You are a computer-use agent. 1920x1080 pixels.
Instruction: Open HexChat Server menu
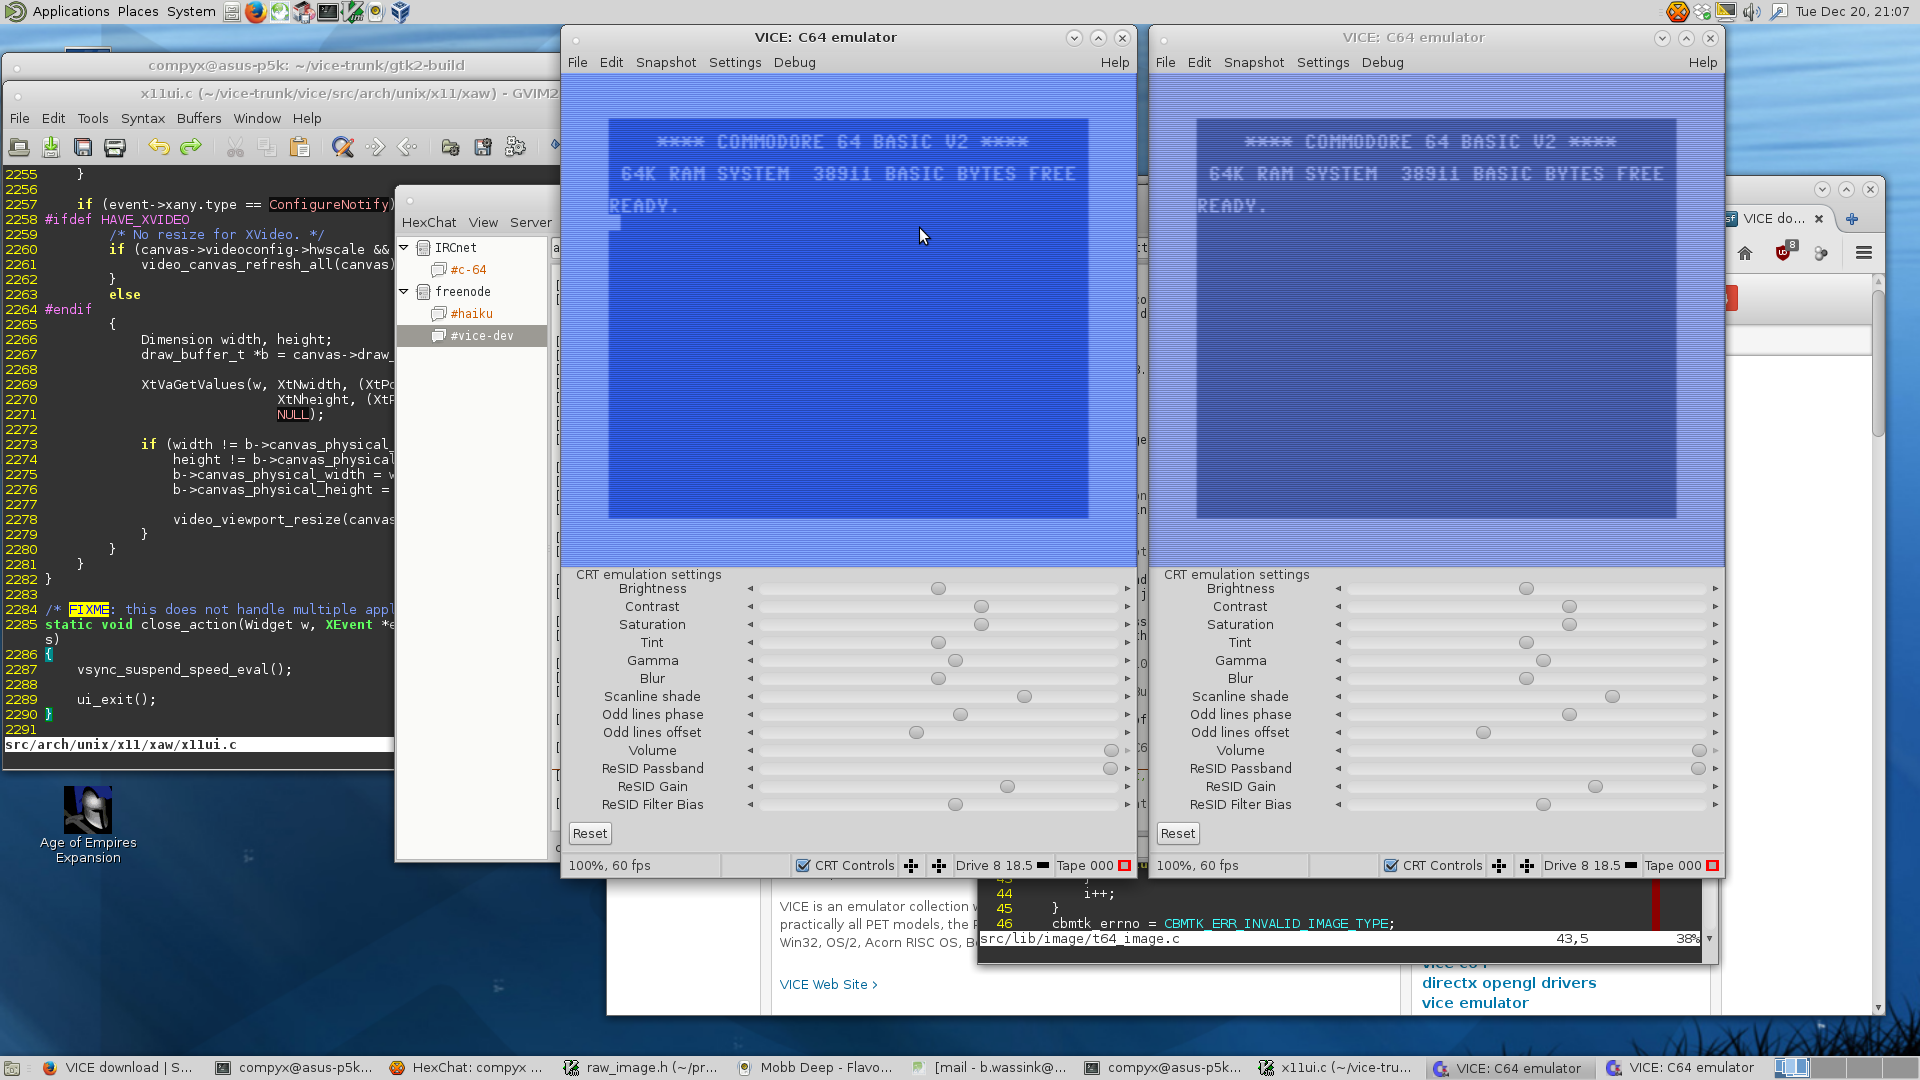coord(530,223)
